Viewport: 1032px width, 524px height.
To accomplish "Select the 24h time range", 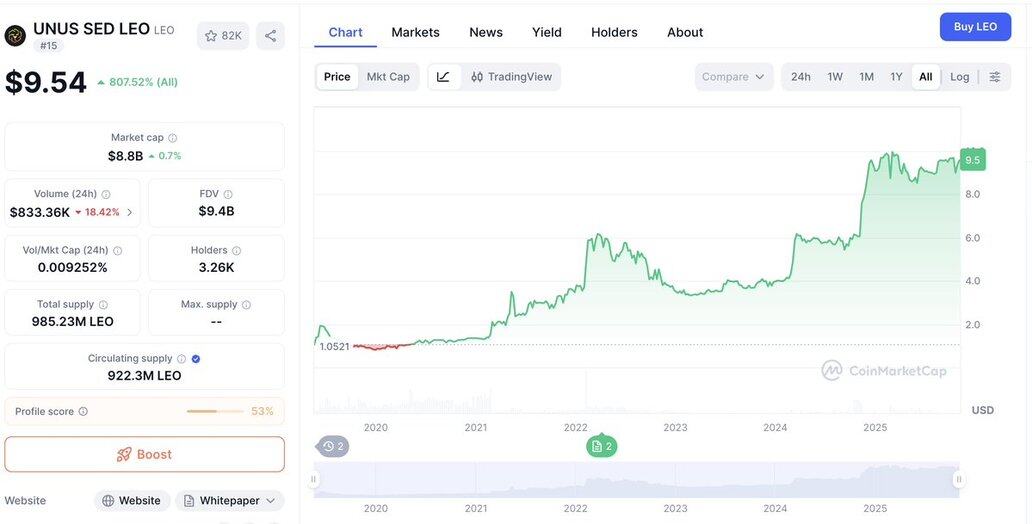I will 801,77.
